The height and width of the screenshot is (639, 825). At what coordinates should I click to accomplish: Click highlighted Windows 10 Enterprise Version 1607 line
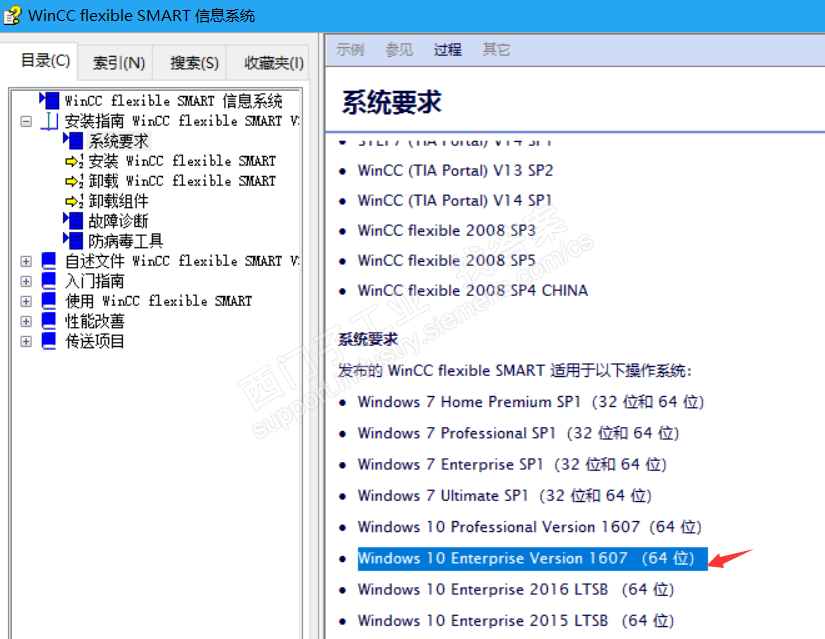click(532, 558)
